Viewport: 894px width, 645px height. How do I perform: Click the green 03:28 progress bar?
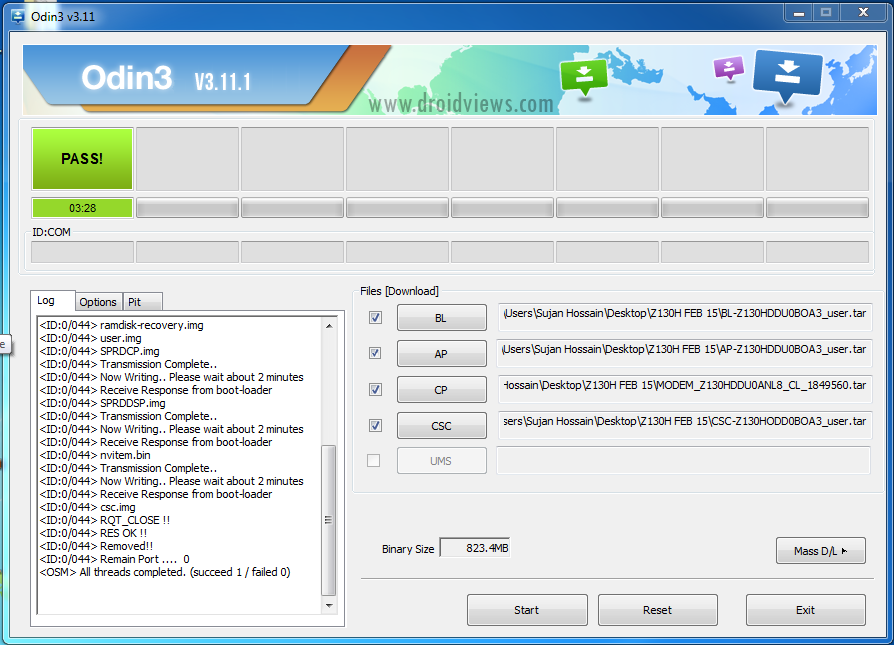point(83,208)
